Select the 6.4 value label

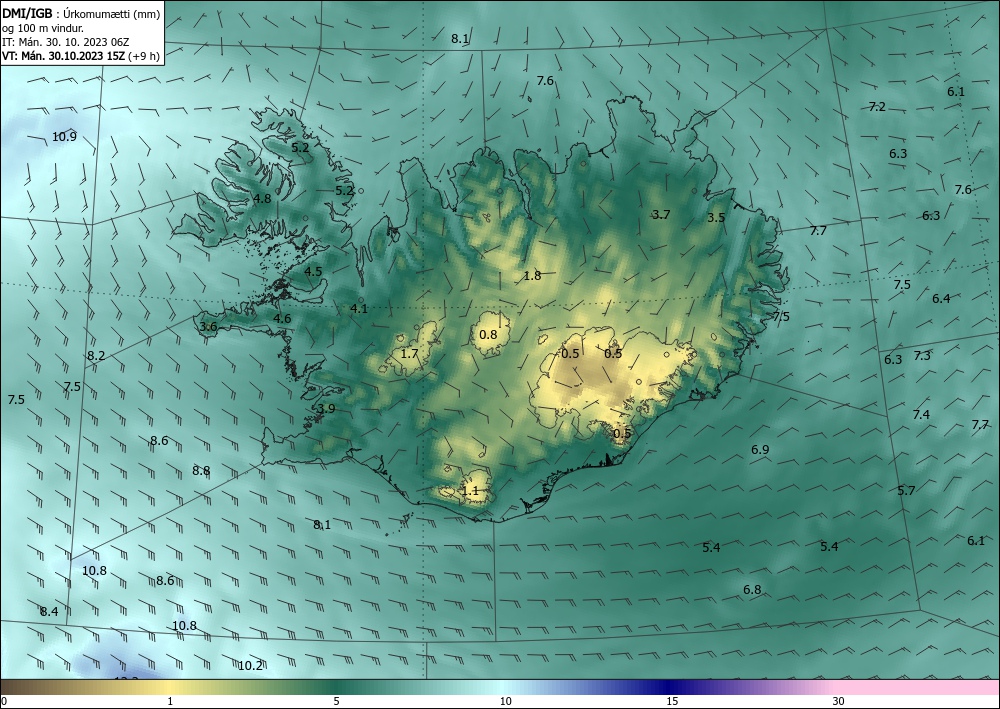pos(941,298)
